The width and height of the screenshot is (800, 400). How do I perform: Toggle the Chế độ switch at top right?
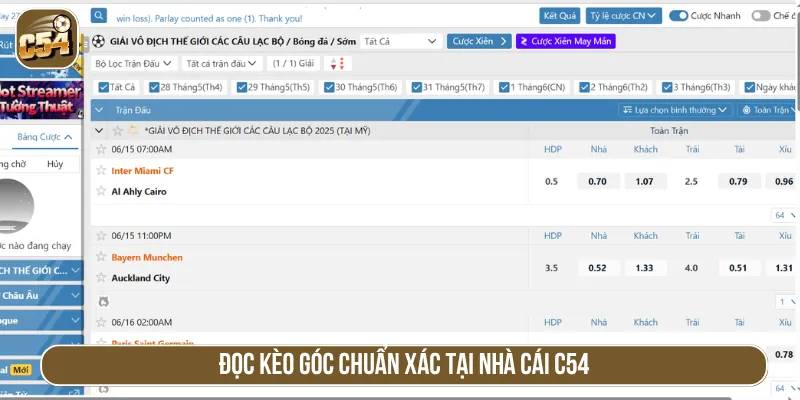point(761,16)
